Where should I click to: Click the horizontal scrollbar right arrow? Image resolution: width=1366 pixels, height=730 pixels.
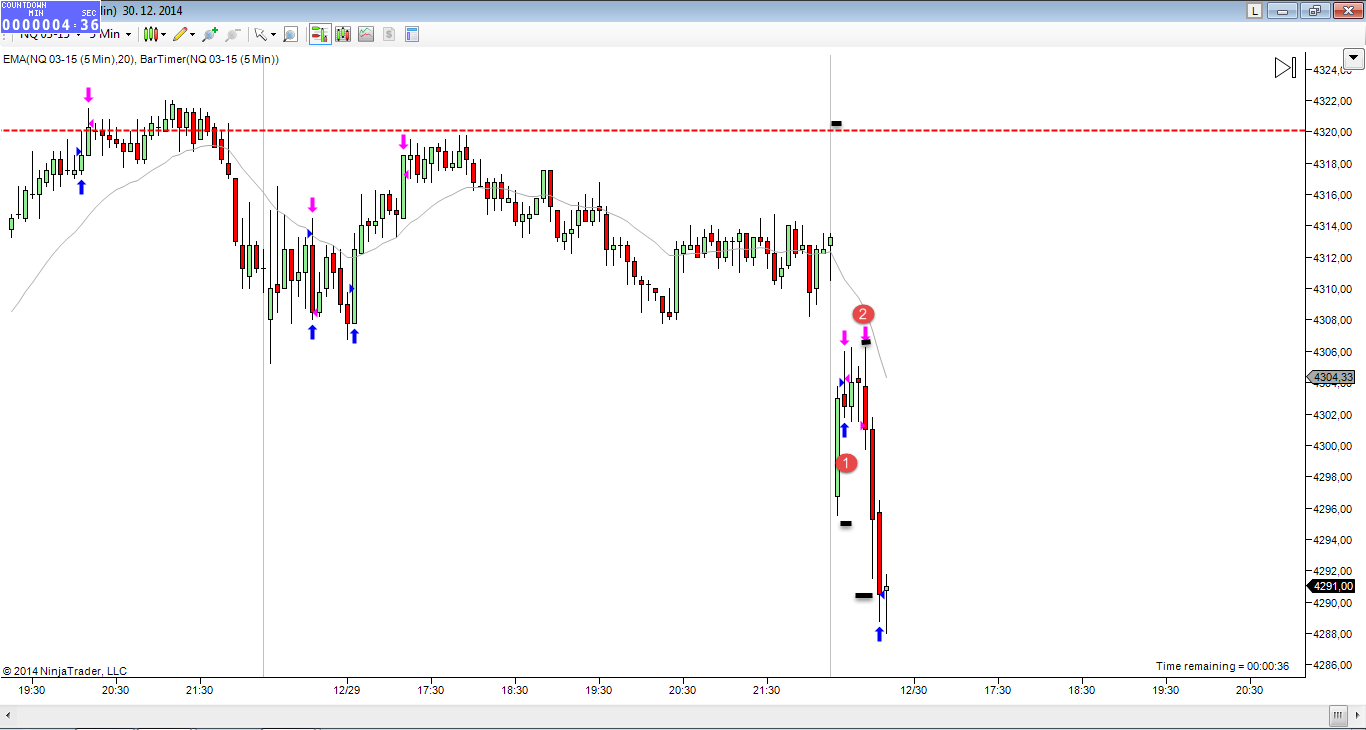(x=1357, y=716)
